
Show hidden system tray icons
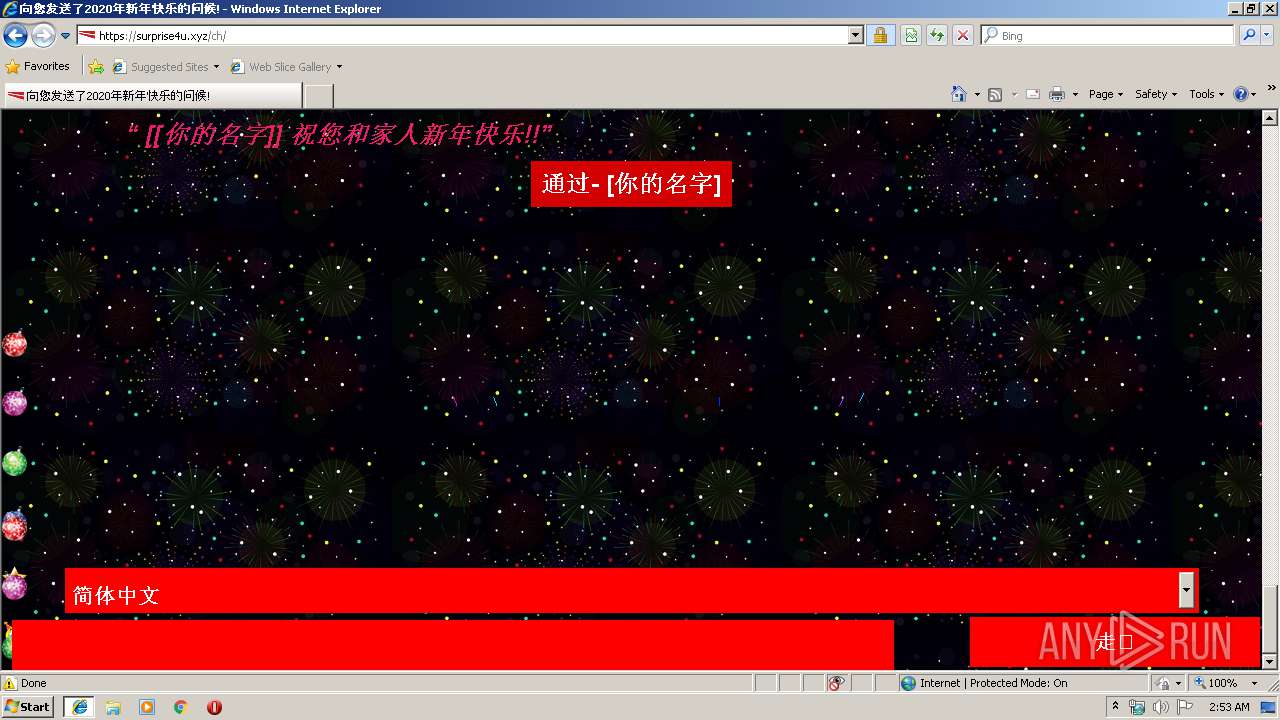click(x=1116, y=707)
